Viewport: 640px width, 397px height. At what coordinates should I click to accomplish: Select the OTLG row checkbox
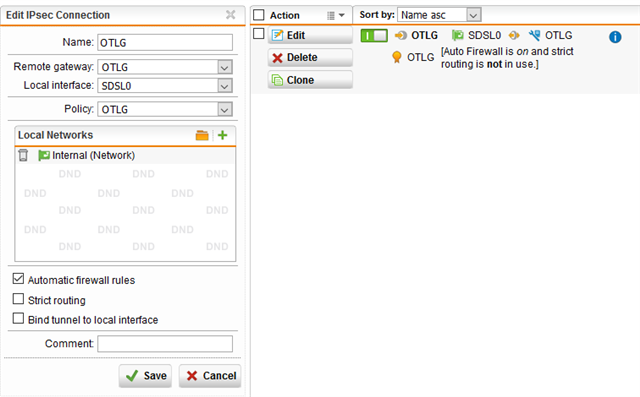pyautogui.click(x=259, y=33)
